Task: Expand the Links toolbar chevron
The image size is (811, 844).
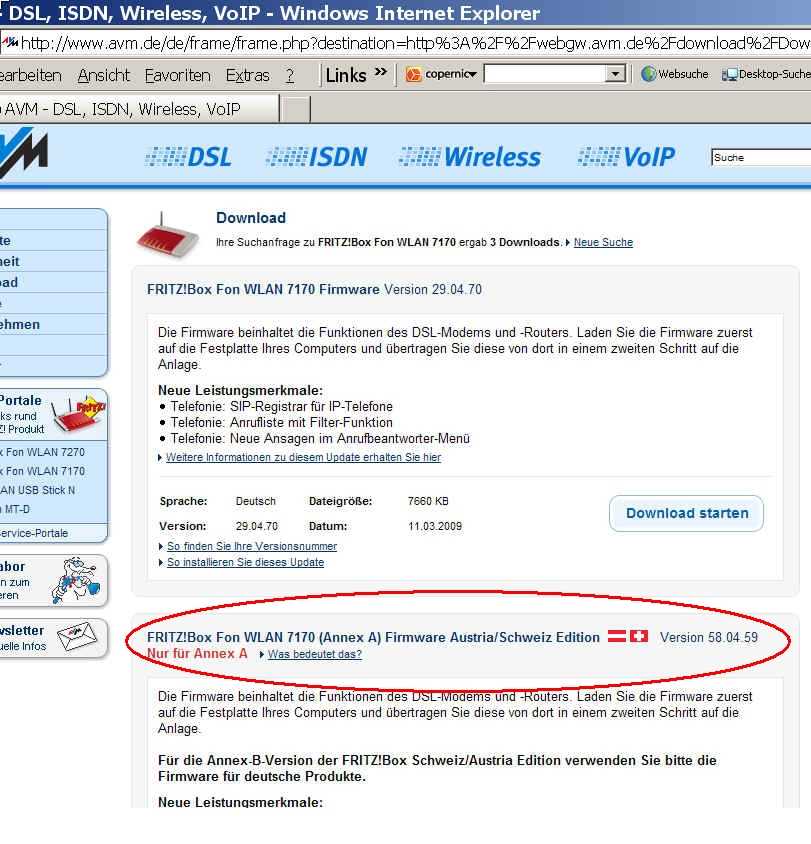Action: (380, 74)
